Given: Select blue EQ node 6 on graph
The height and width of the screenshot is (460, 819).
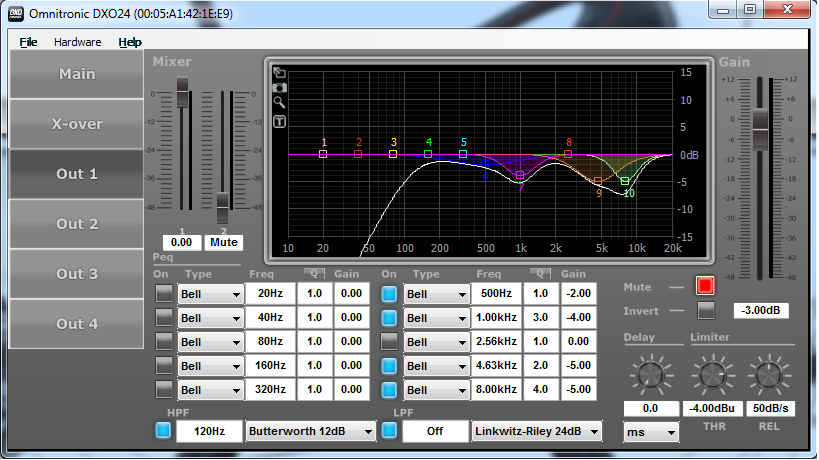Looking at the screenshot, I should tap(485, 164).
